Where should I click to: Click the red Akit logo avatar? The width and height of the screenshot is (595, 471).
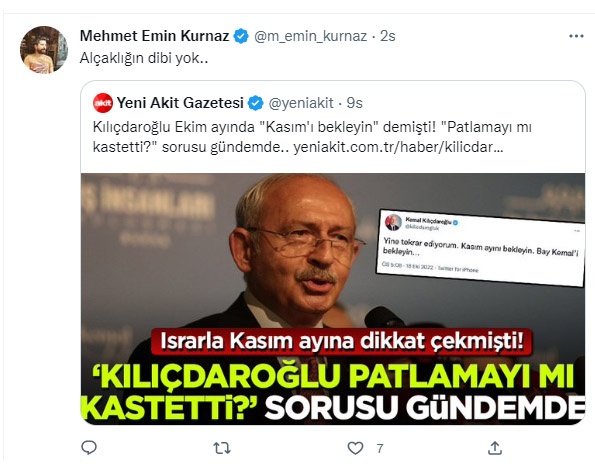(x=103, y=103)
